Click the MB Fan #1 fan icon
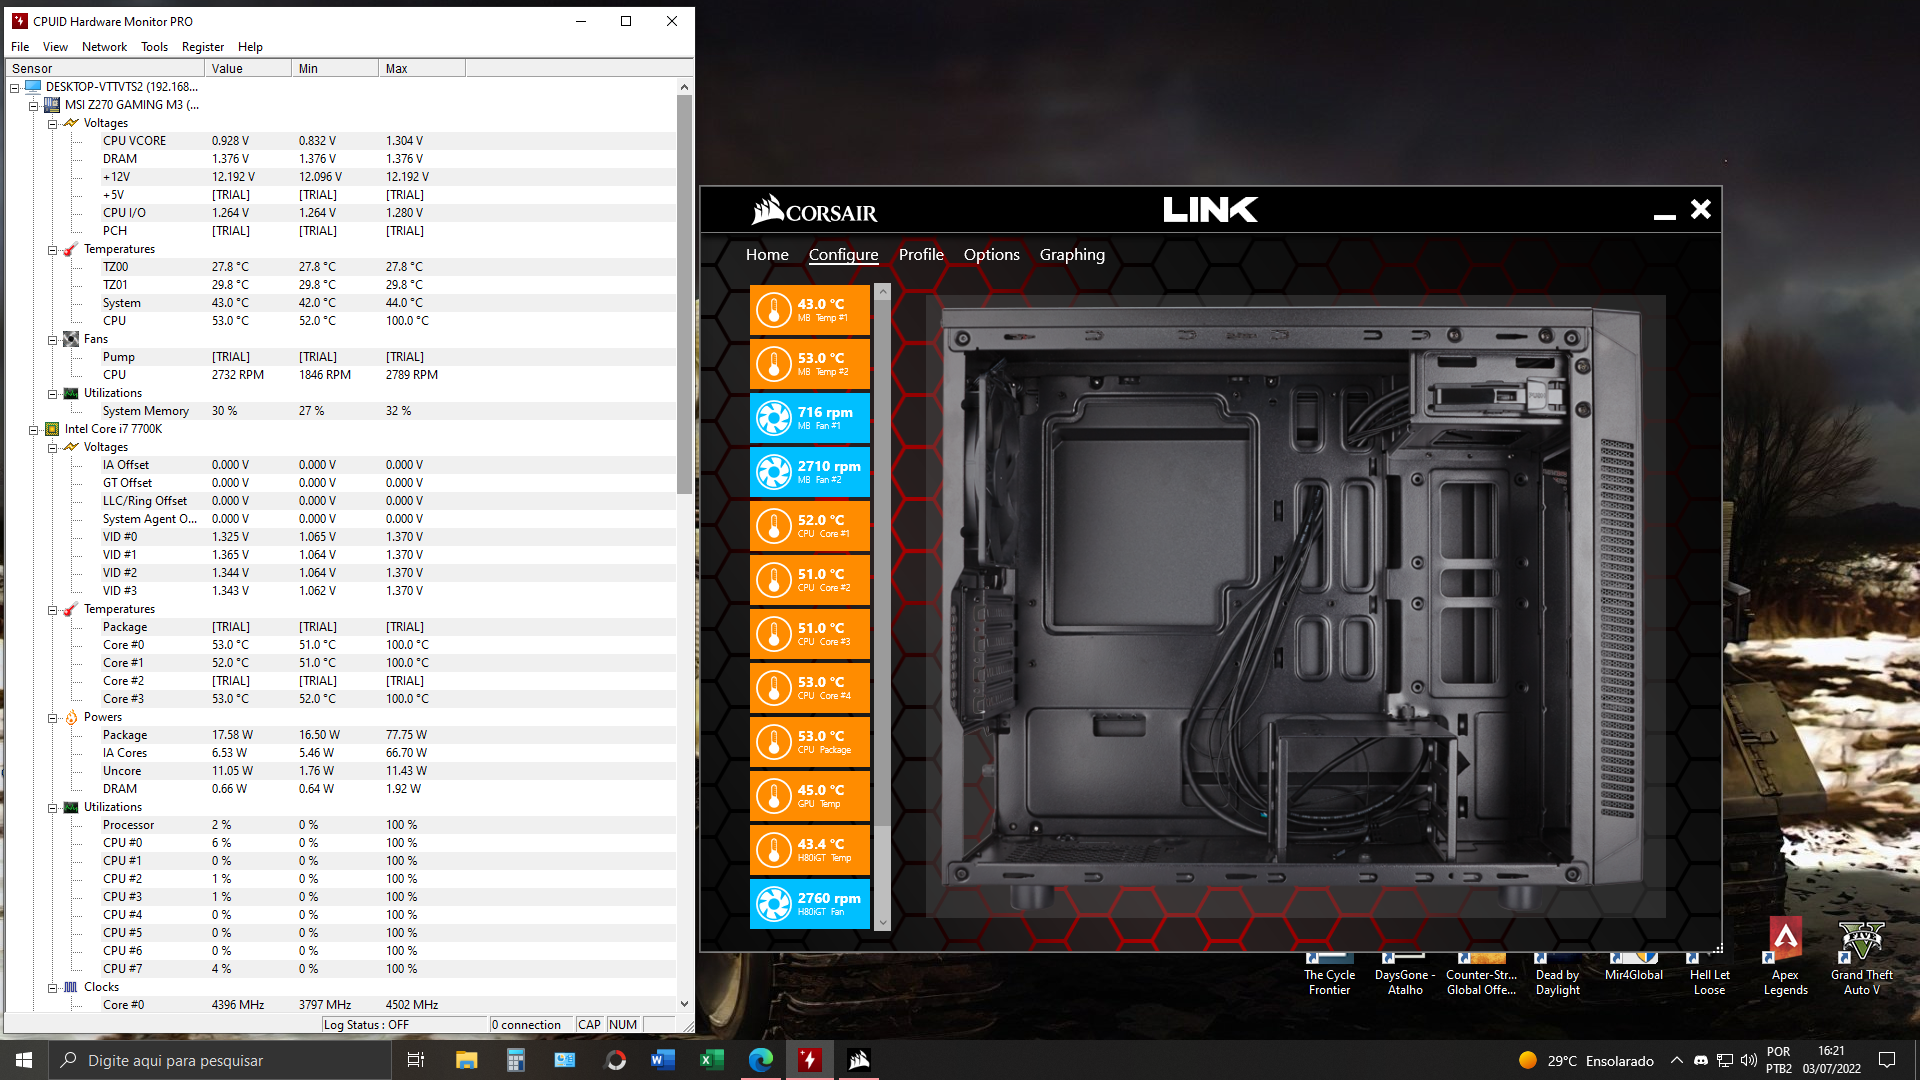 [x=773, y=418]
